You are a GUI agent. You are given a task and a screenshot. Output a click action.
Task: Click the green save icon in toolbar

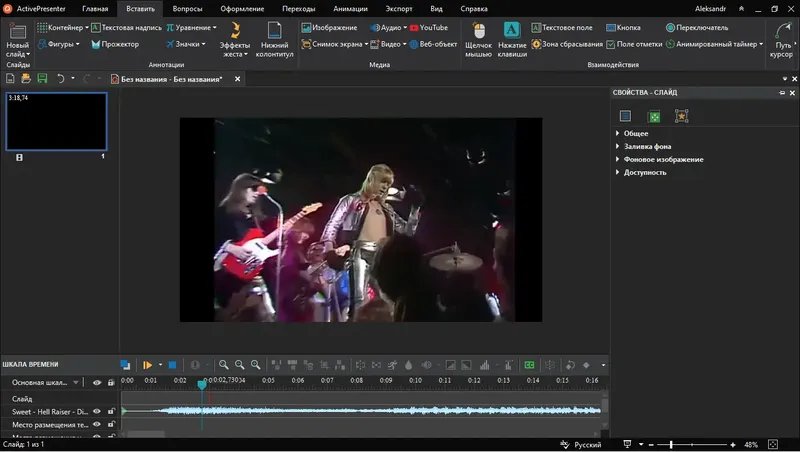coord(42,78)
